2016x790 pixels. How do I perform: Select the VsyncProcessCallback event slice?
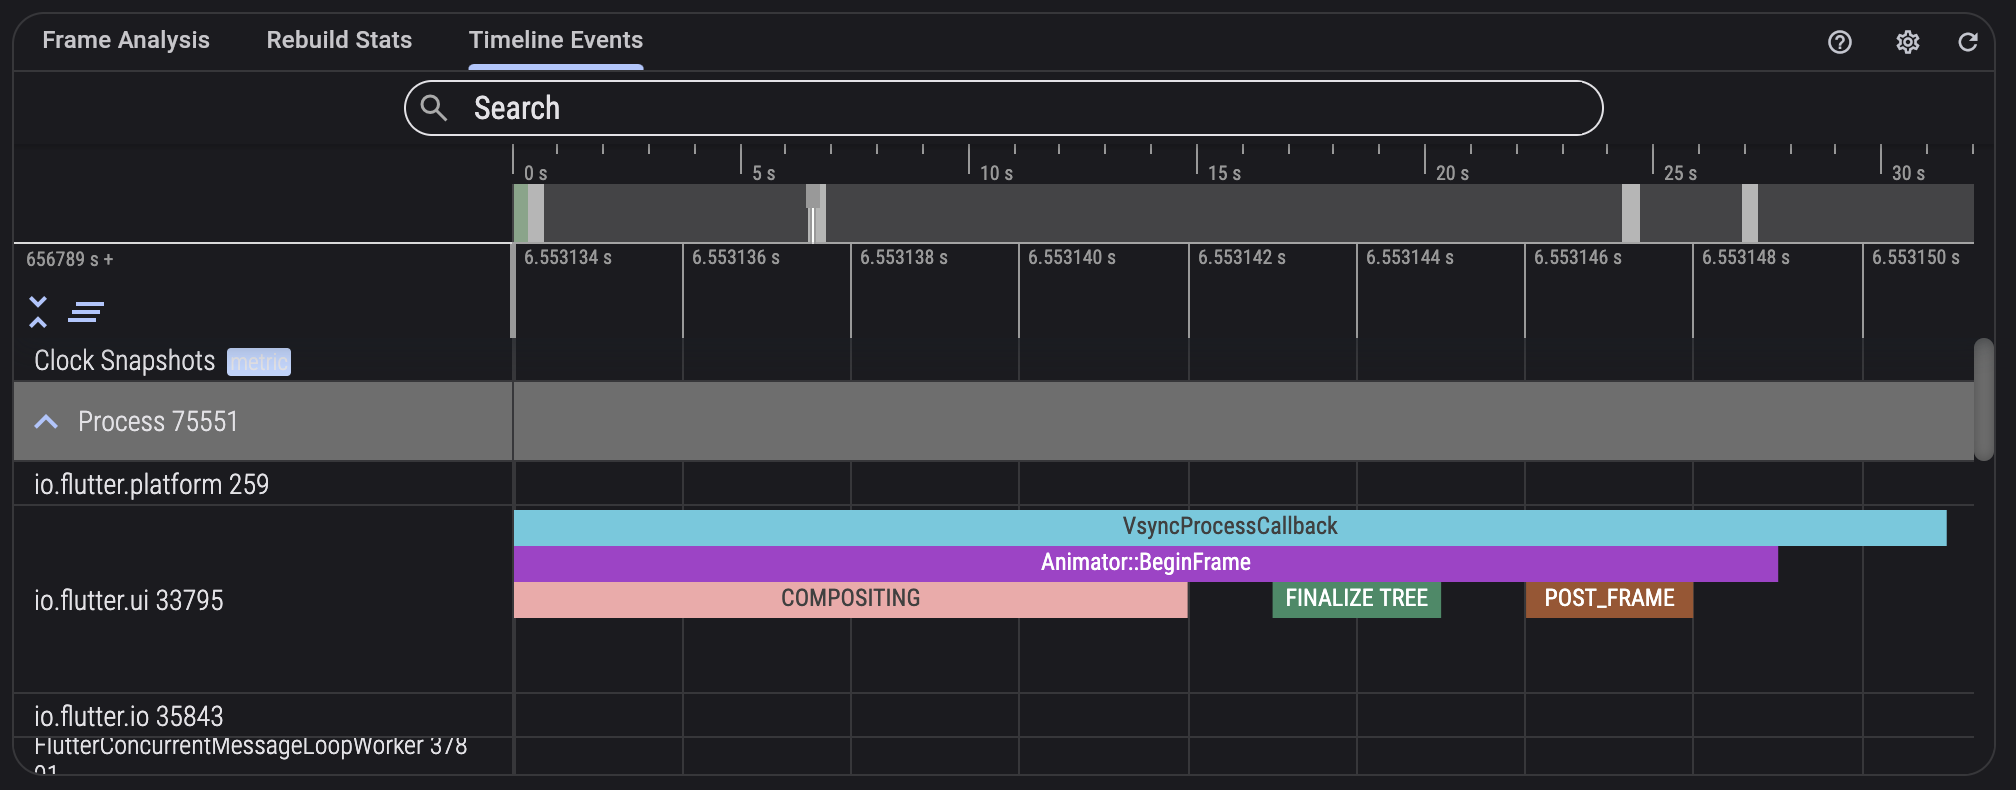pyautogui.click(x=1229, y=527)
